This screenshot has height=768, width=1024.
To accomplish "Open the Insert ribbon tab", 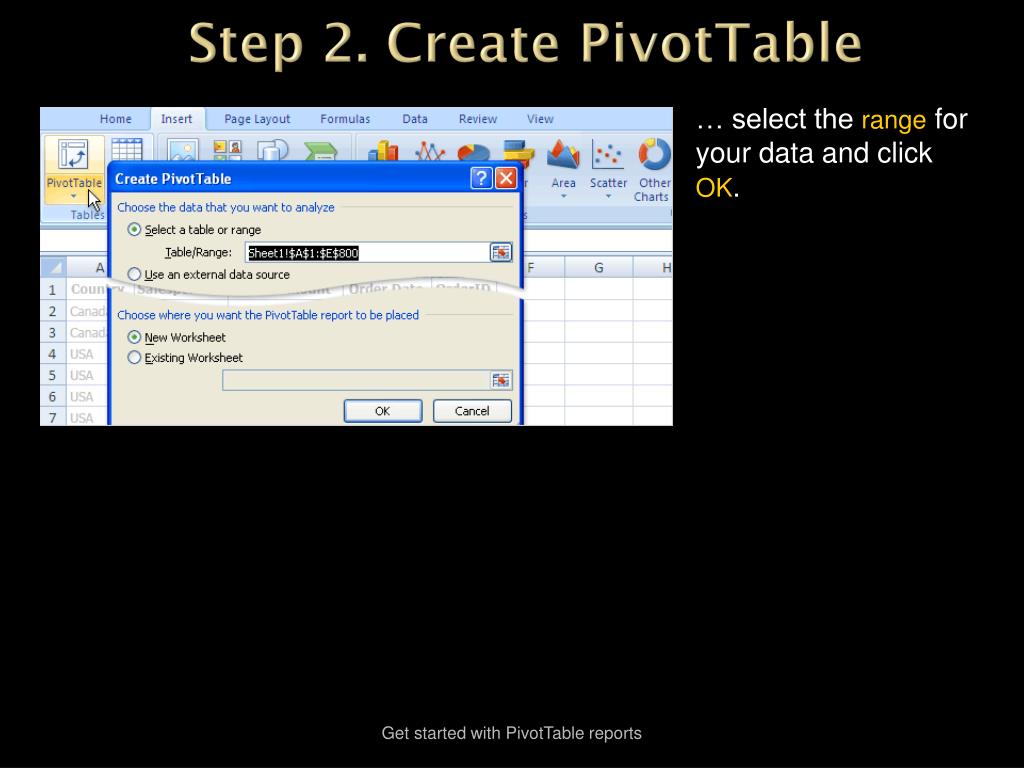I will click(176, 119).
